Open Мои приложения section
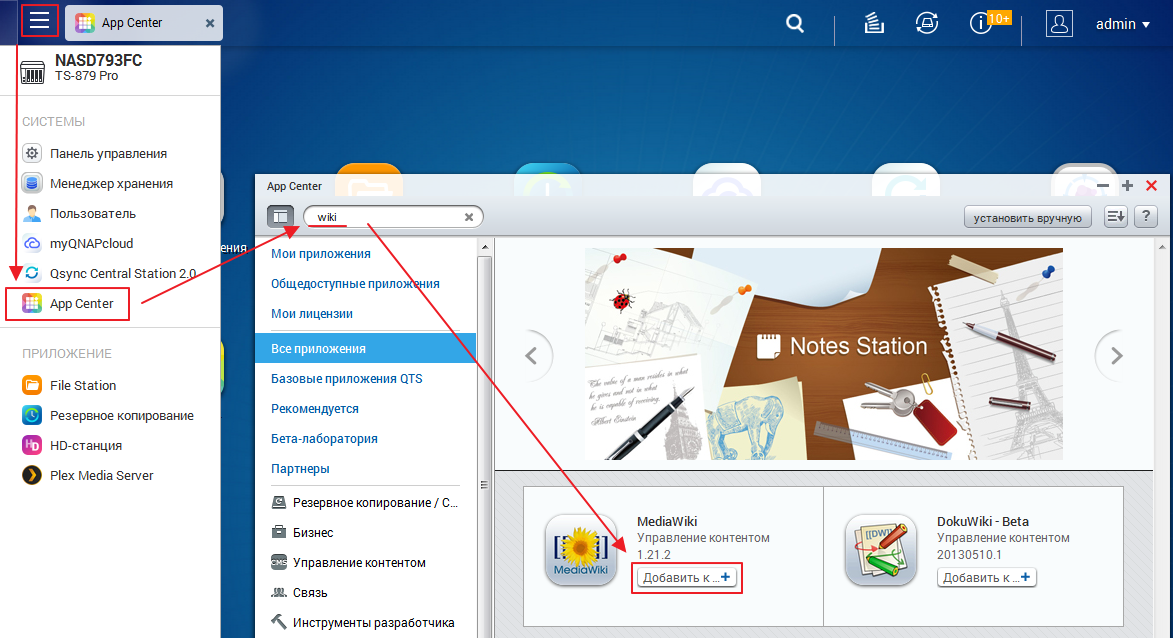This screenshot has height=638, width=1173. (321, 254)
